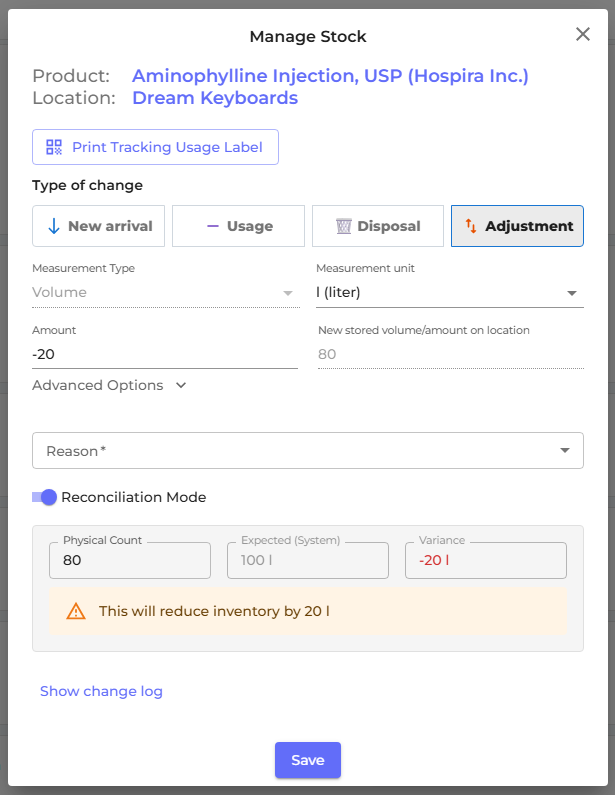Screen dimensions: 615x795
Task: Click the Amount input field
Action: coord(164,354)
